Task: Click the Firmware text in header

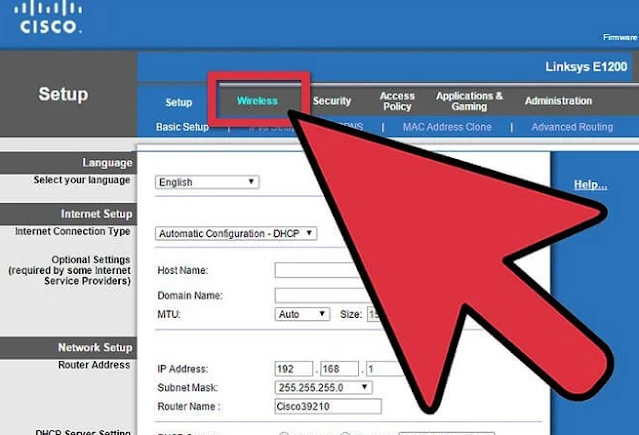Action: (x=620, y=38)
